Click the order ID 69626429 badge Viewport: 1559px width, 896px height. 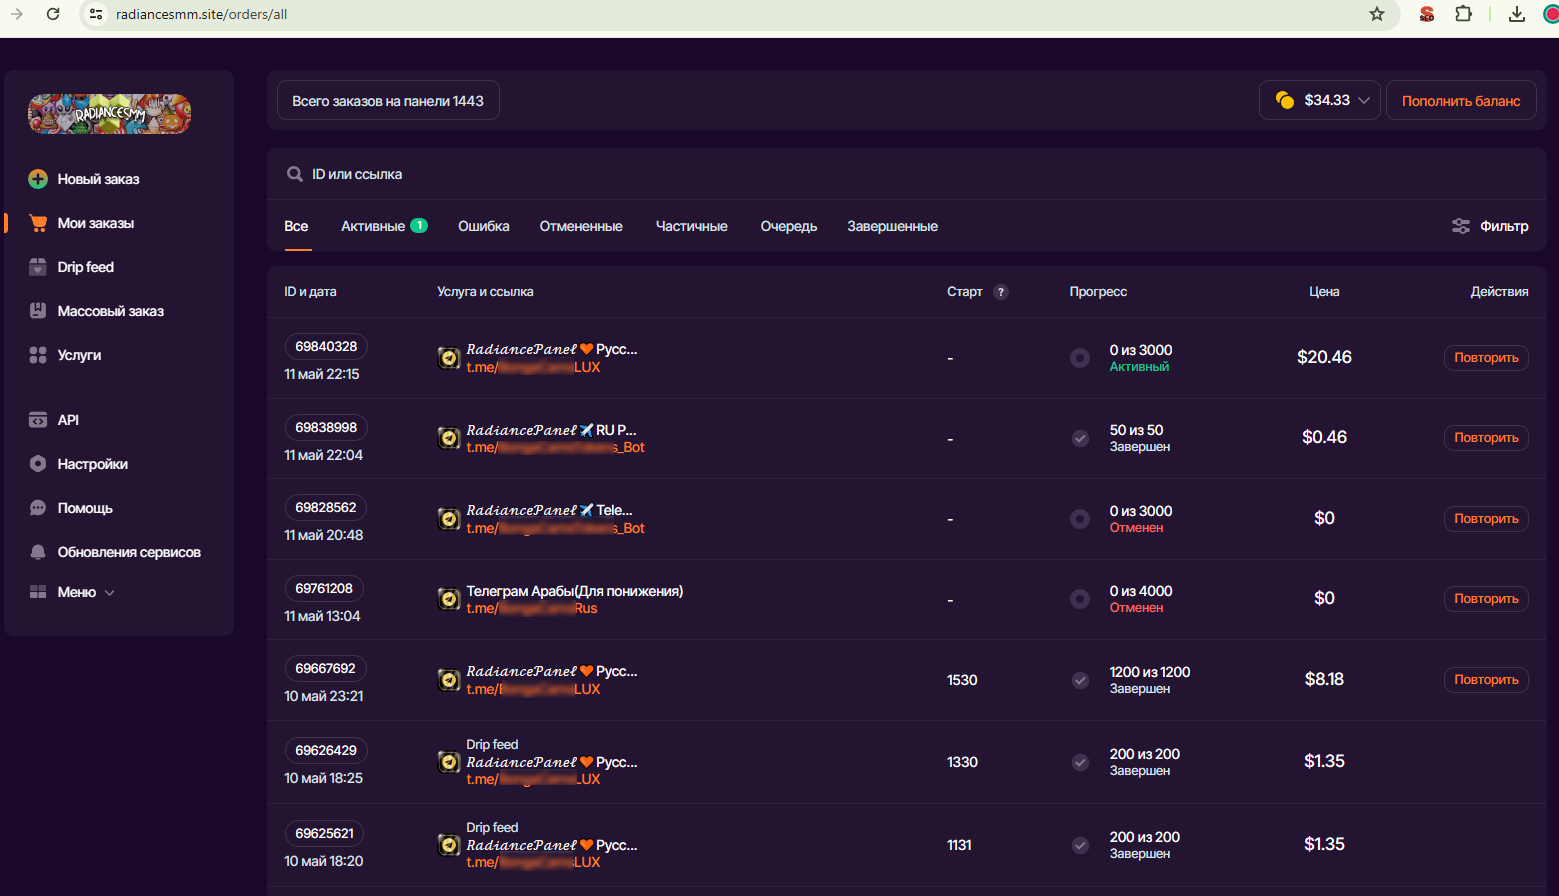(x=326, y=750)
